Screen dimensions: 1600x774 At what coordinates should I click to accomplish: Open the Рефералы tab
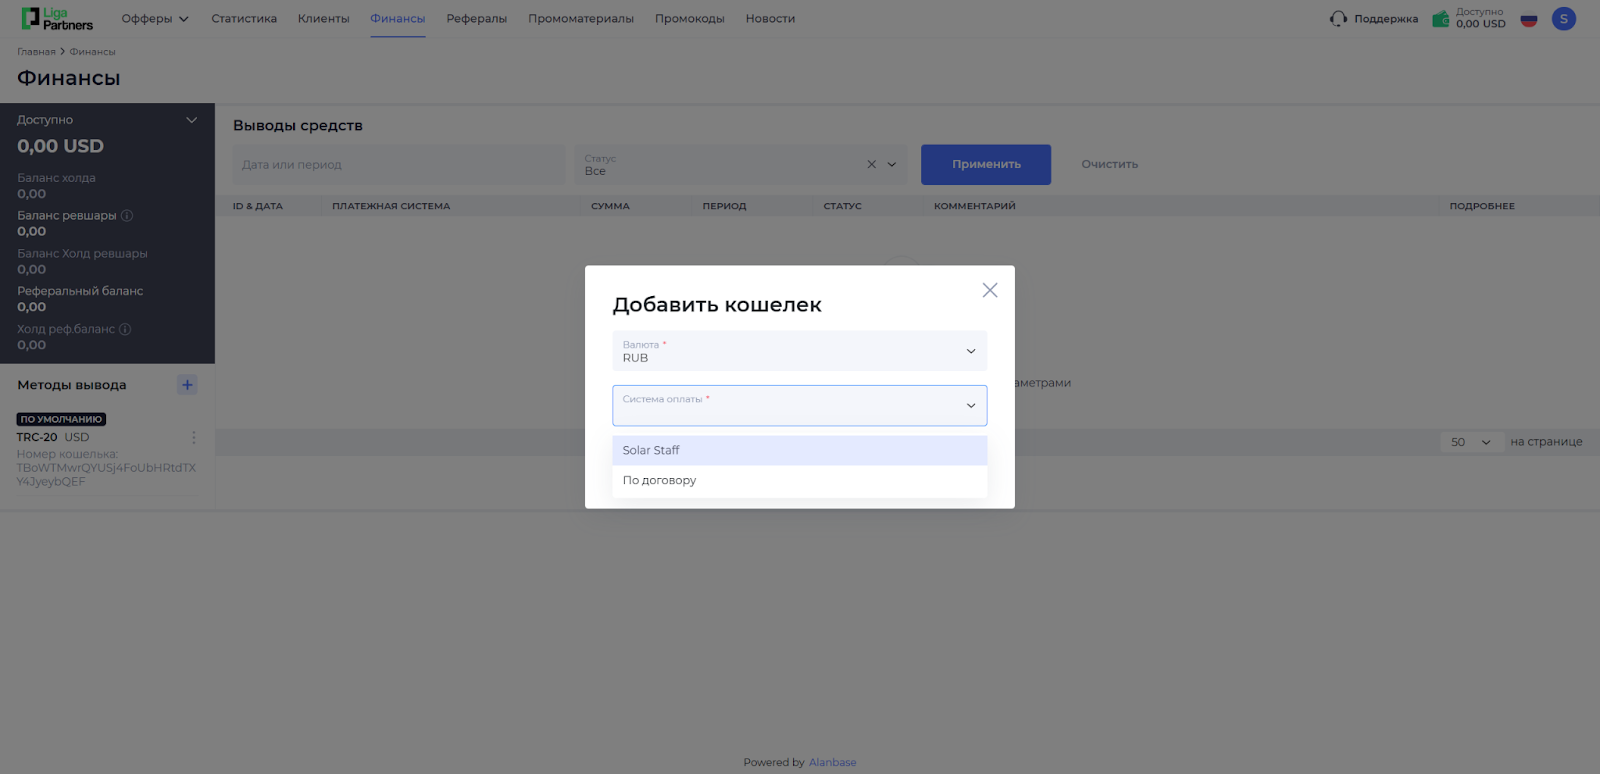pyautogui.click(x=477, y=18)
